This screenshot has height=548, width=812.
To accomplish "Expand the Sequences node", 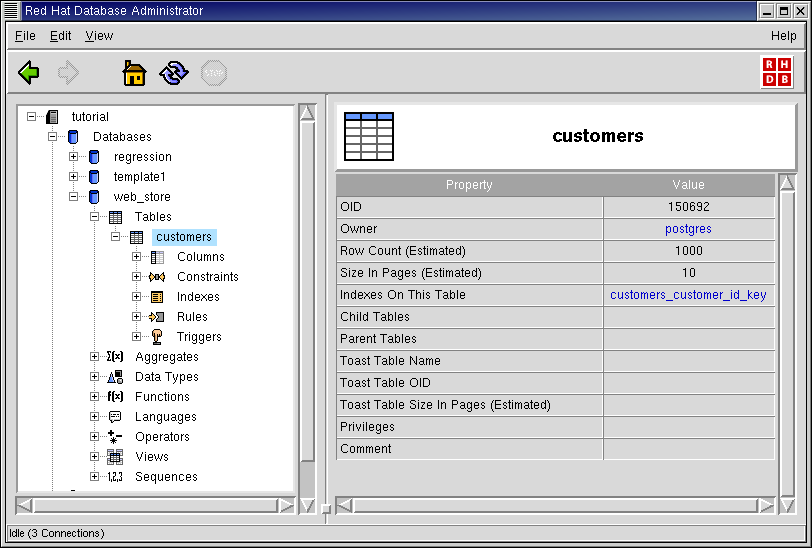I will click(x=94, y=477).
